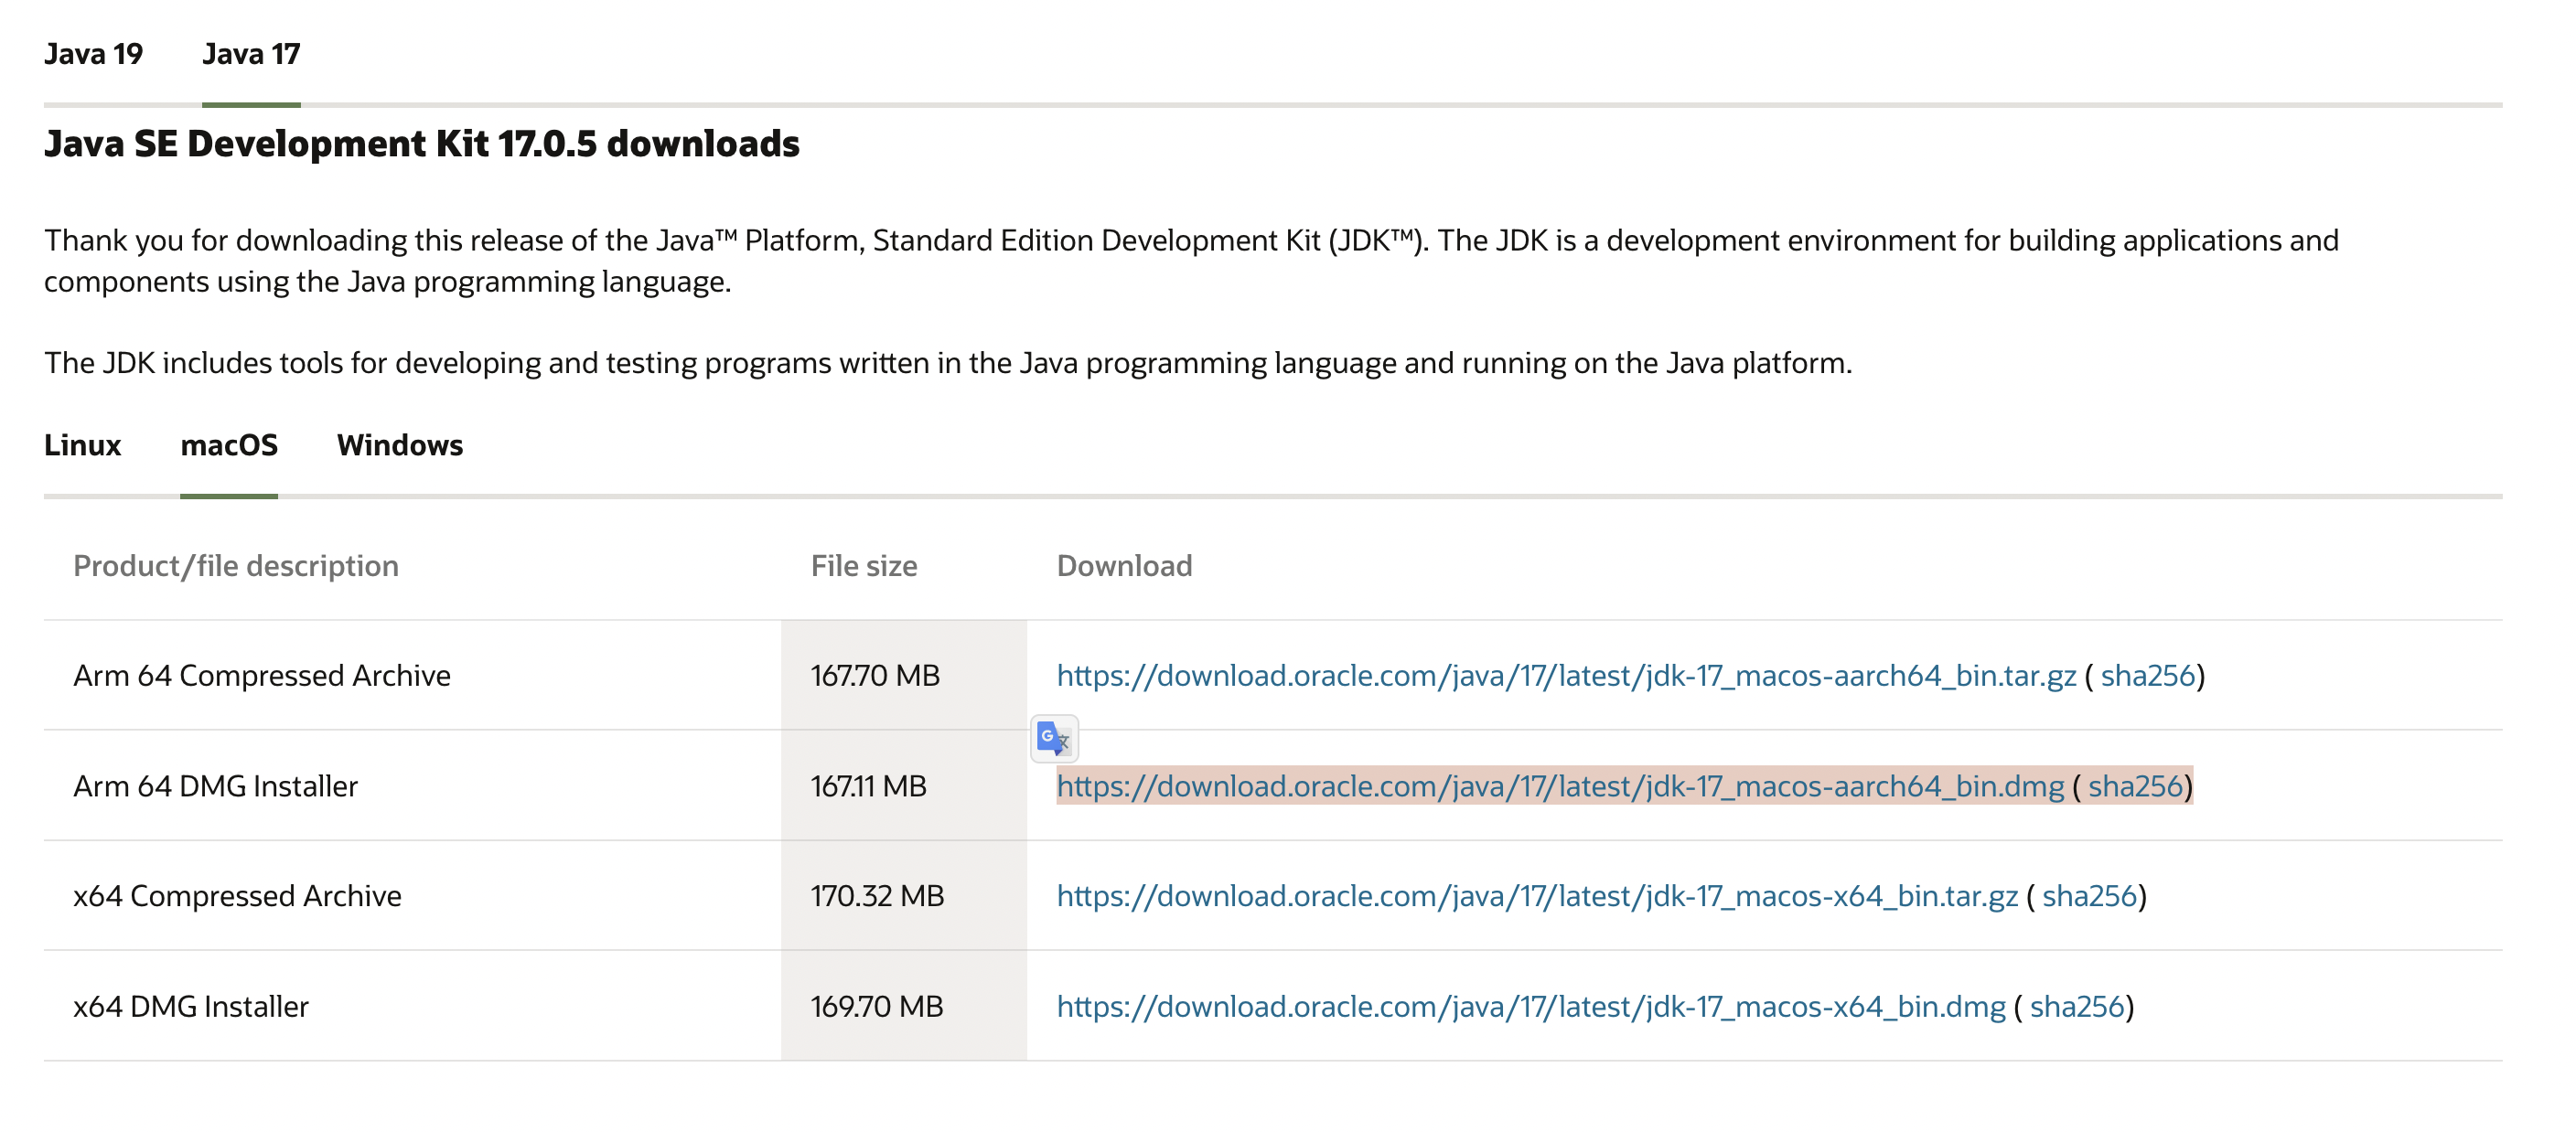
Task: Click the Java SE Development Kit 17.0.5 heading
Action: pyautogui.click(x=421, y=144)
